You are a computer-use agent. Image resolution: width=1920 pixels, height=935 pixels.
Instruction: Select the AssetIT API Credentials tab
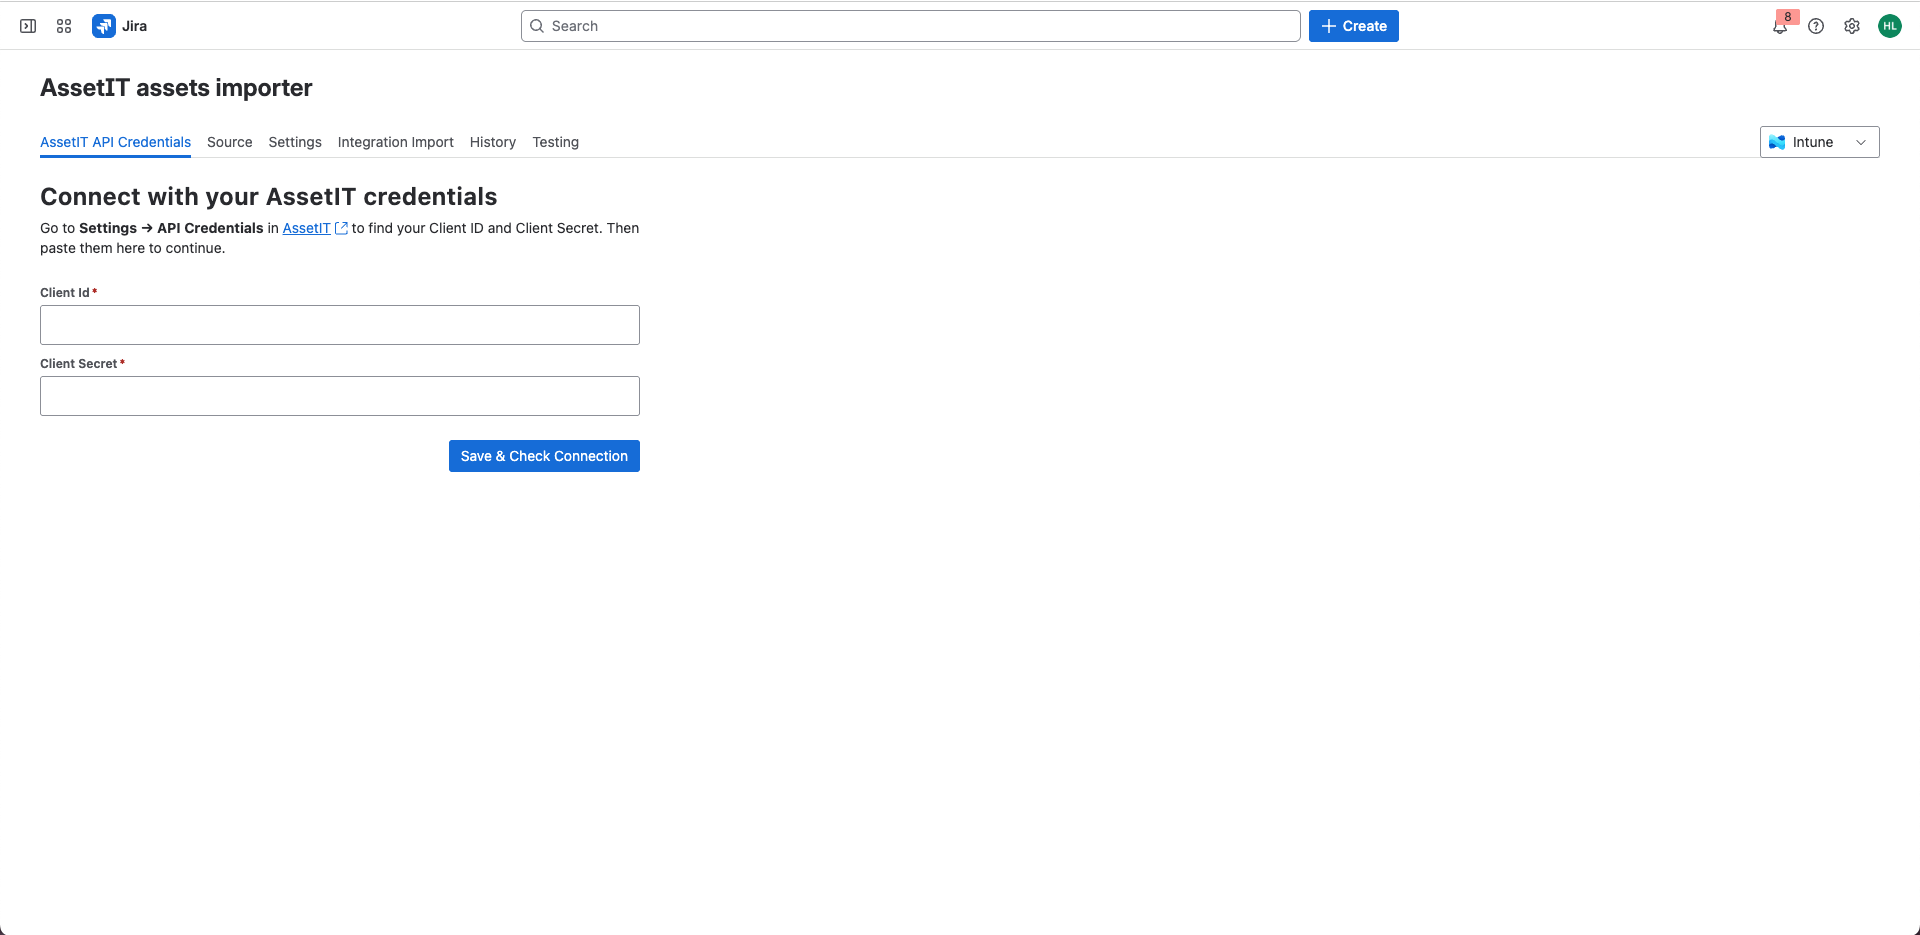pos(115,142)
